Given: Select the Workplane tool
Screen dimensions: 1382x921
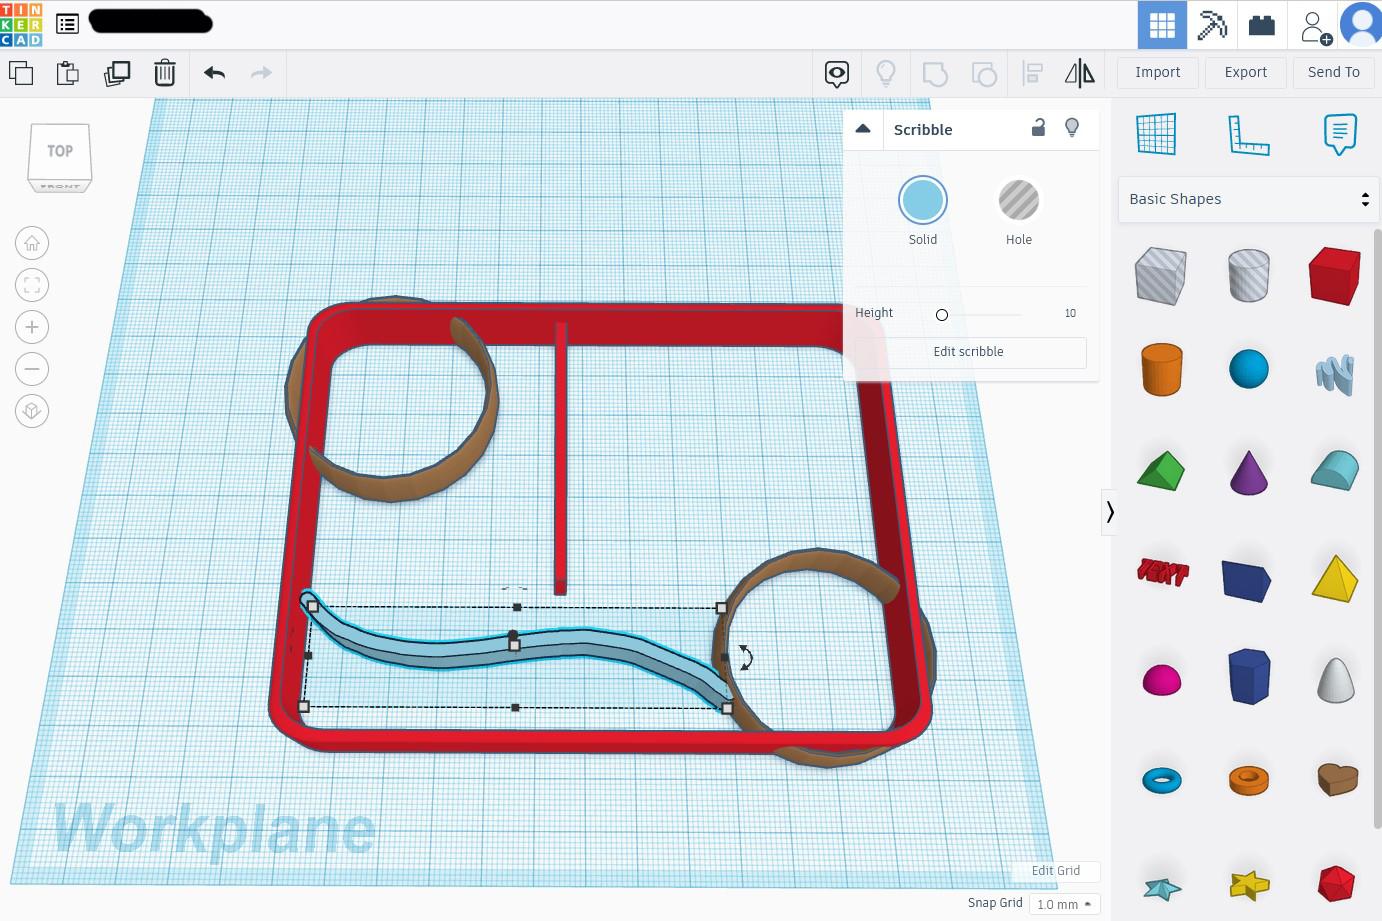Looking at the screenshot, I should click(1156, 134).
